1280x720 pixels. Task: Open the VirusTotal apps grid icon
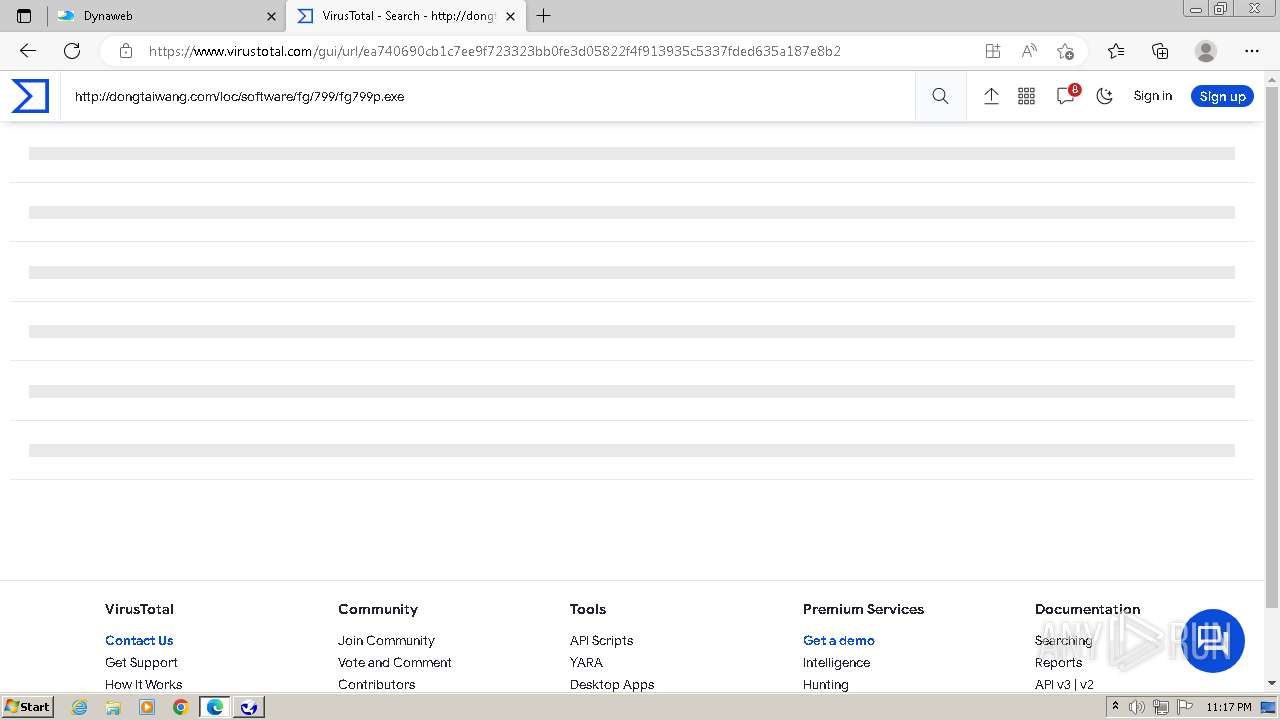[x=1026, y=96]
